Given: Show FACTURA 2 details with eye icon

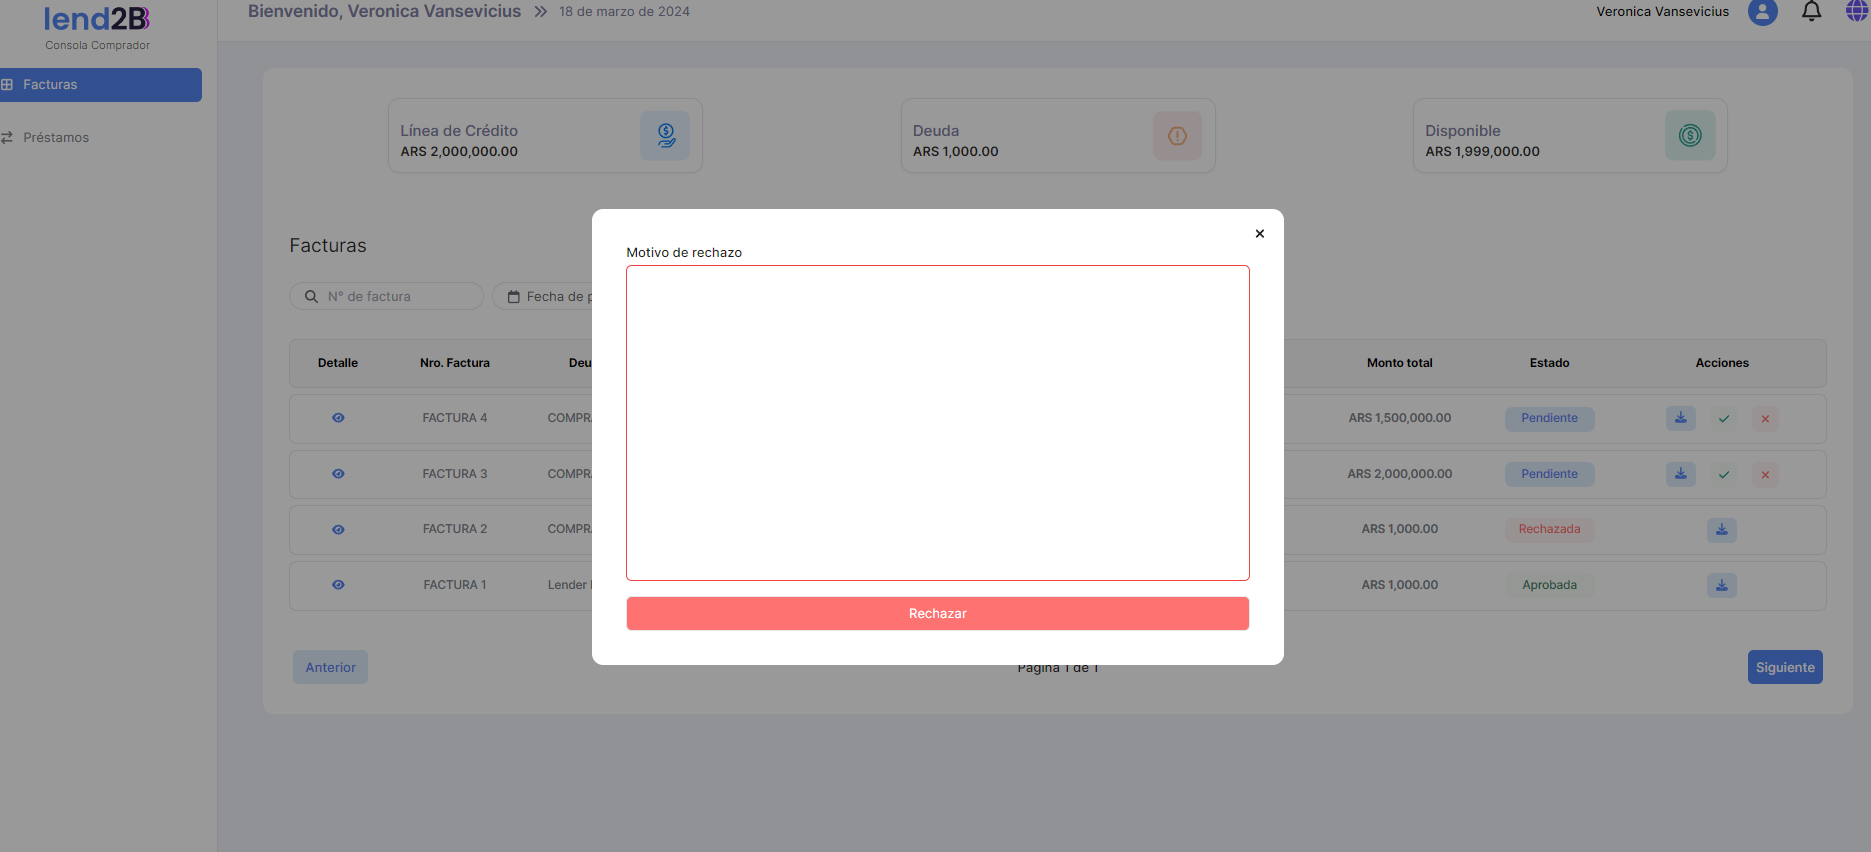Looking at the screenshot, I should pyautogui.click(x=338, y=530).
